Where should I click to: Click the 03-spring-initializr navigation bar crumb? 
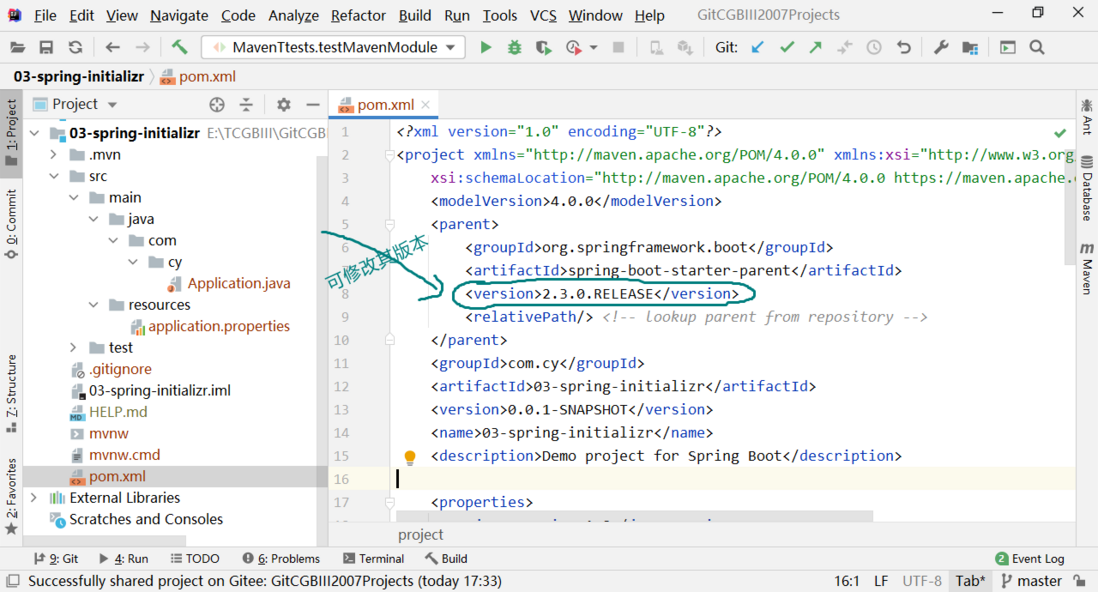click(x=78, y=76)
